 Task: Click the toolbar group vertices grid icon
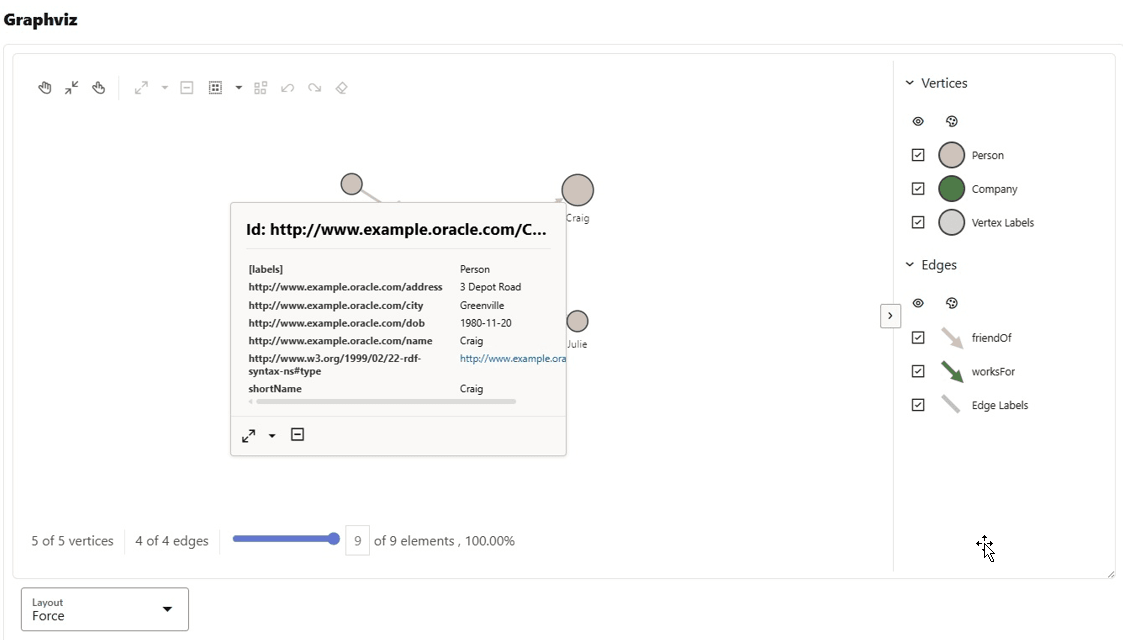215,88
